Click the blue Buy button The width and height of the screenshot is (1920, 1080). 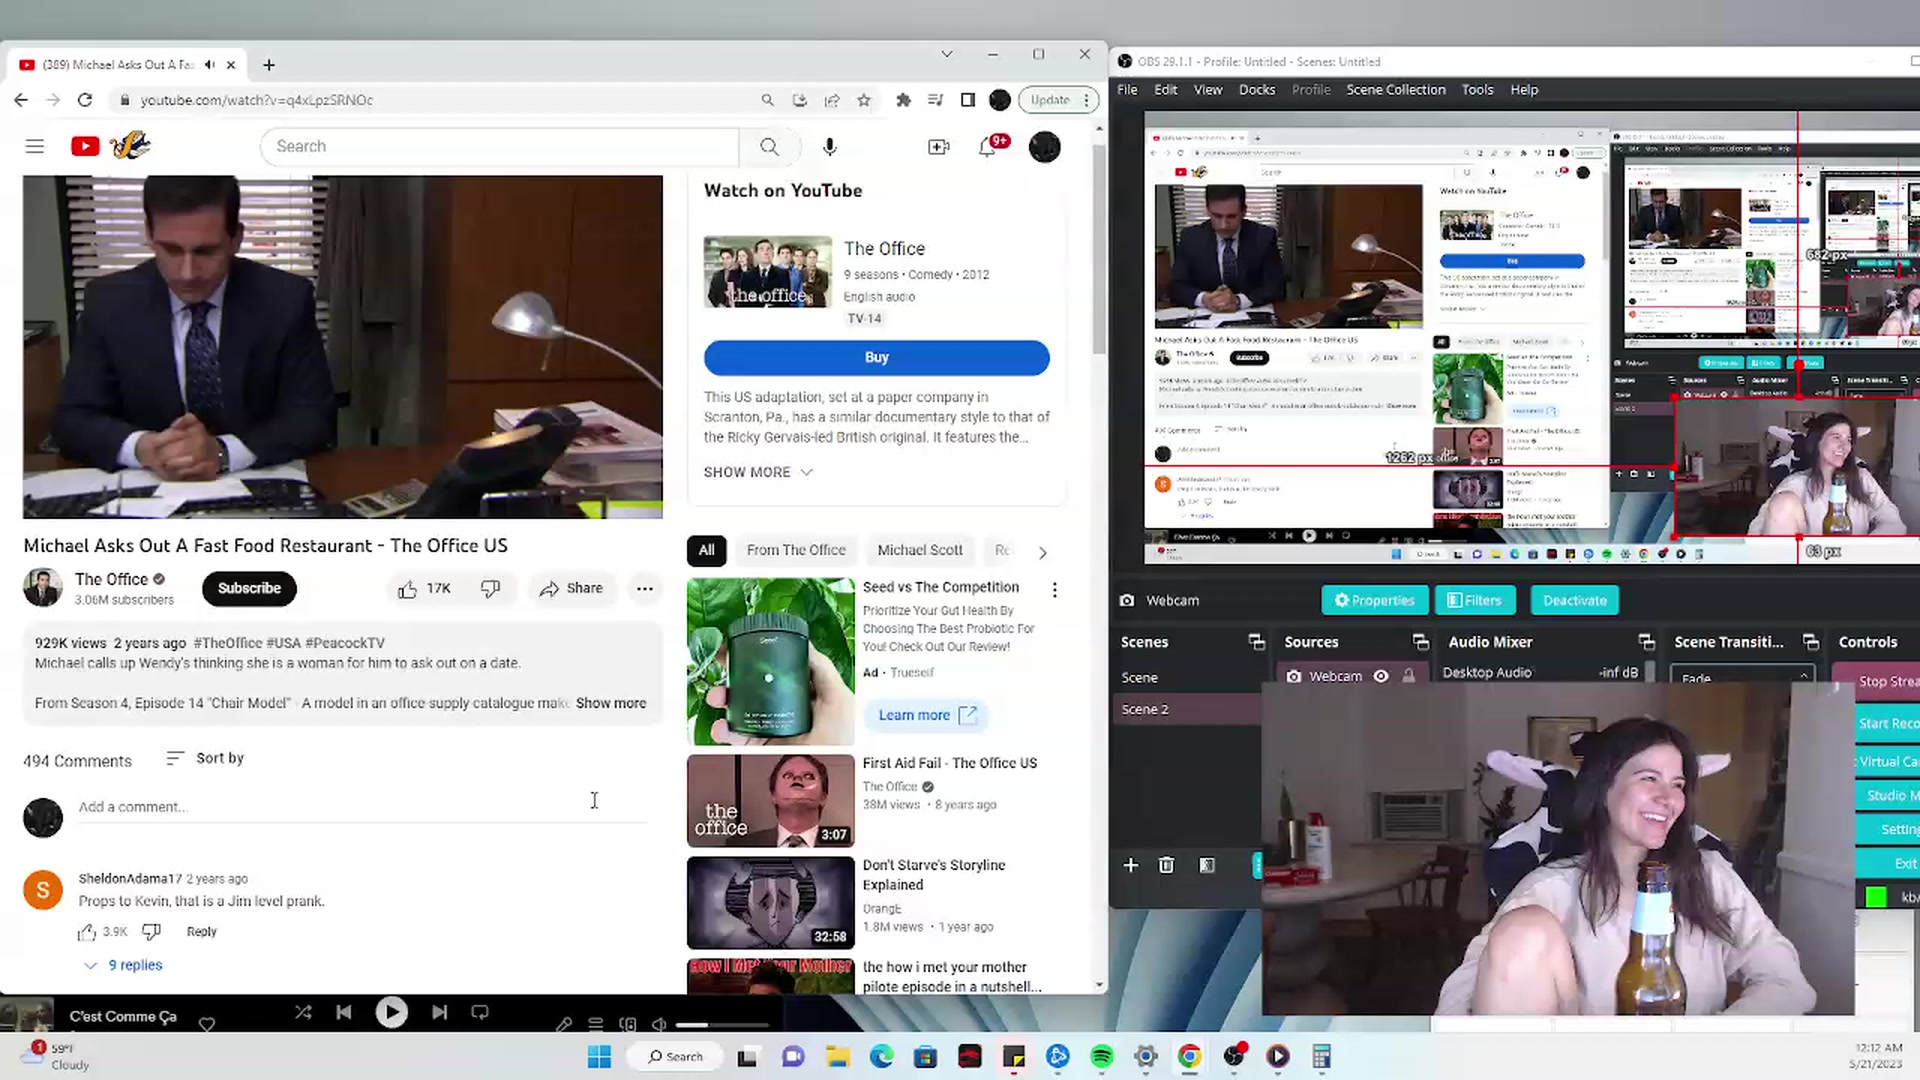[877, 357]
